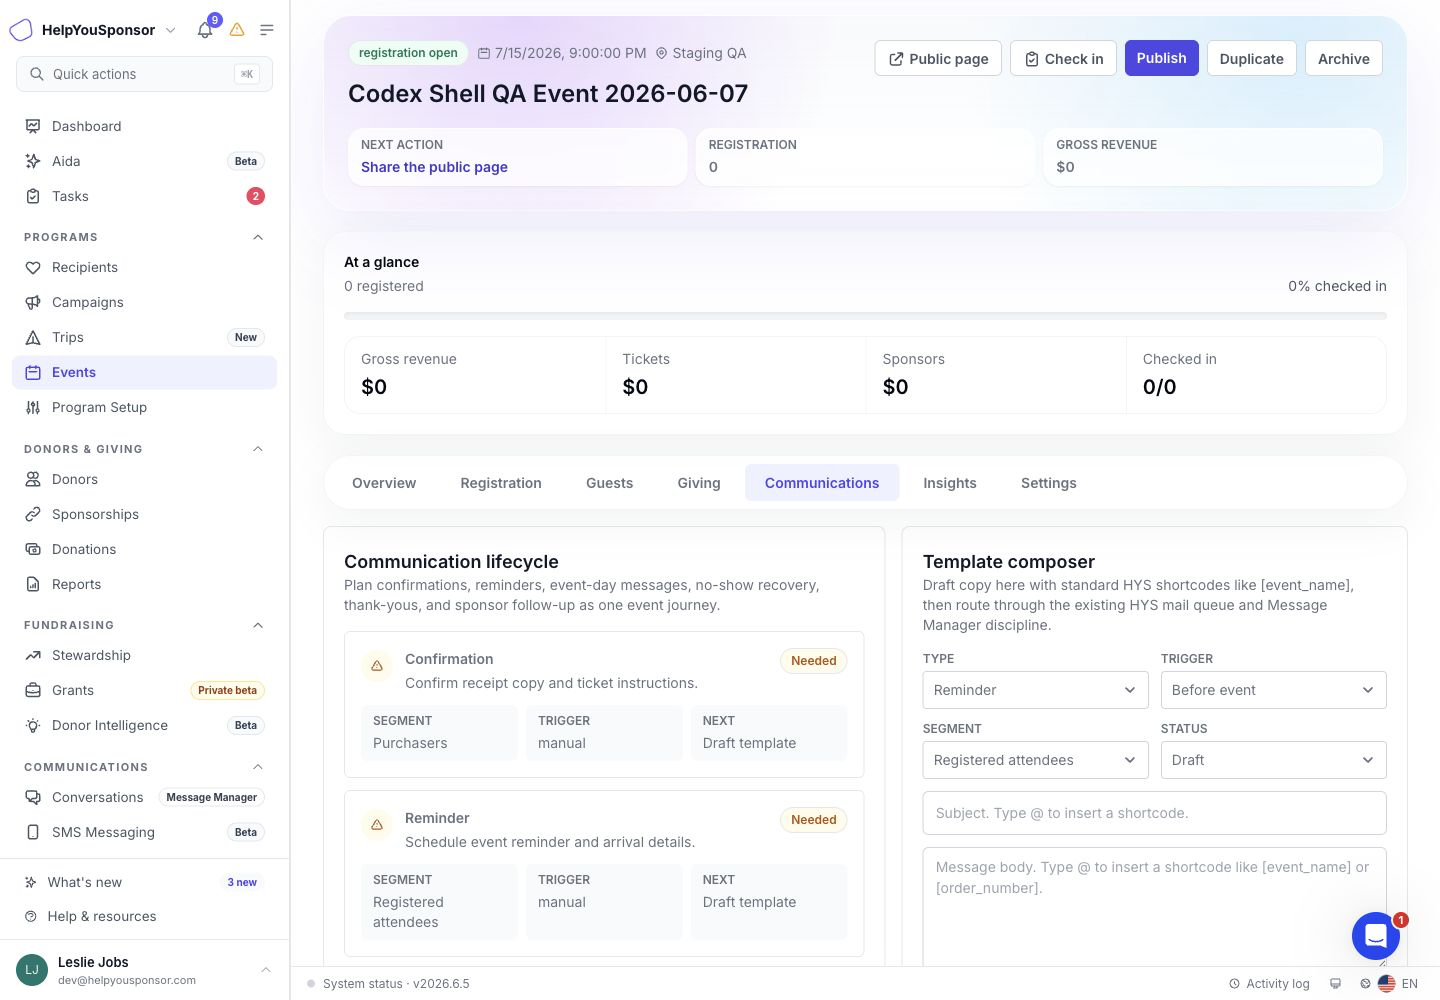The height and width of the screenshot is (1000, 1440).
Task: Open the Segment dropdown showing Registered attendees
Action: click(1035, 760)
